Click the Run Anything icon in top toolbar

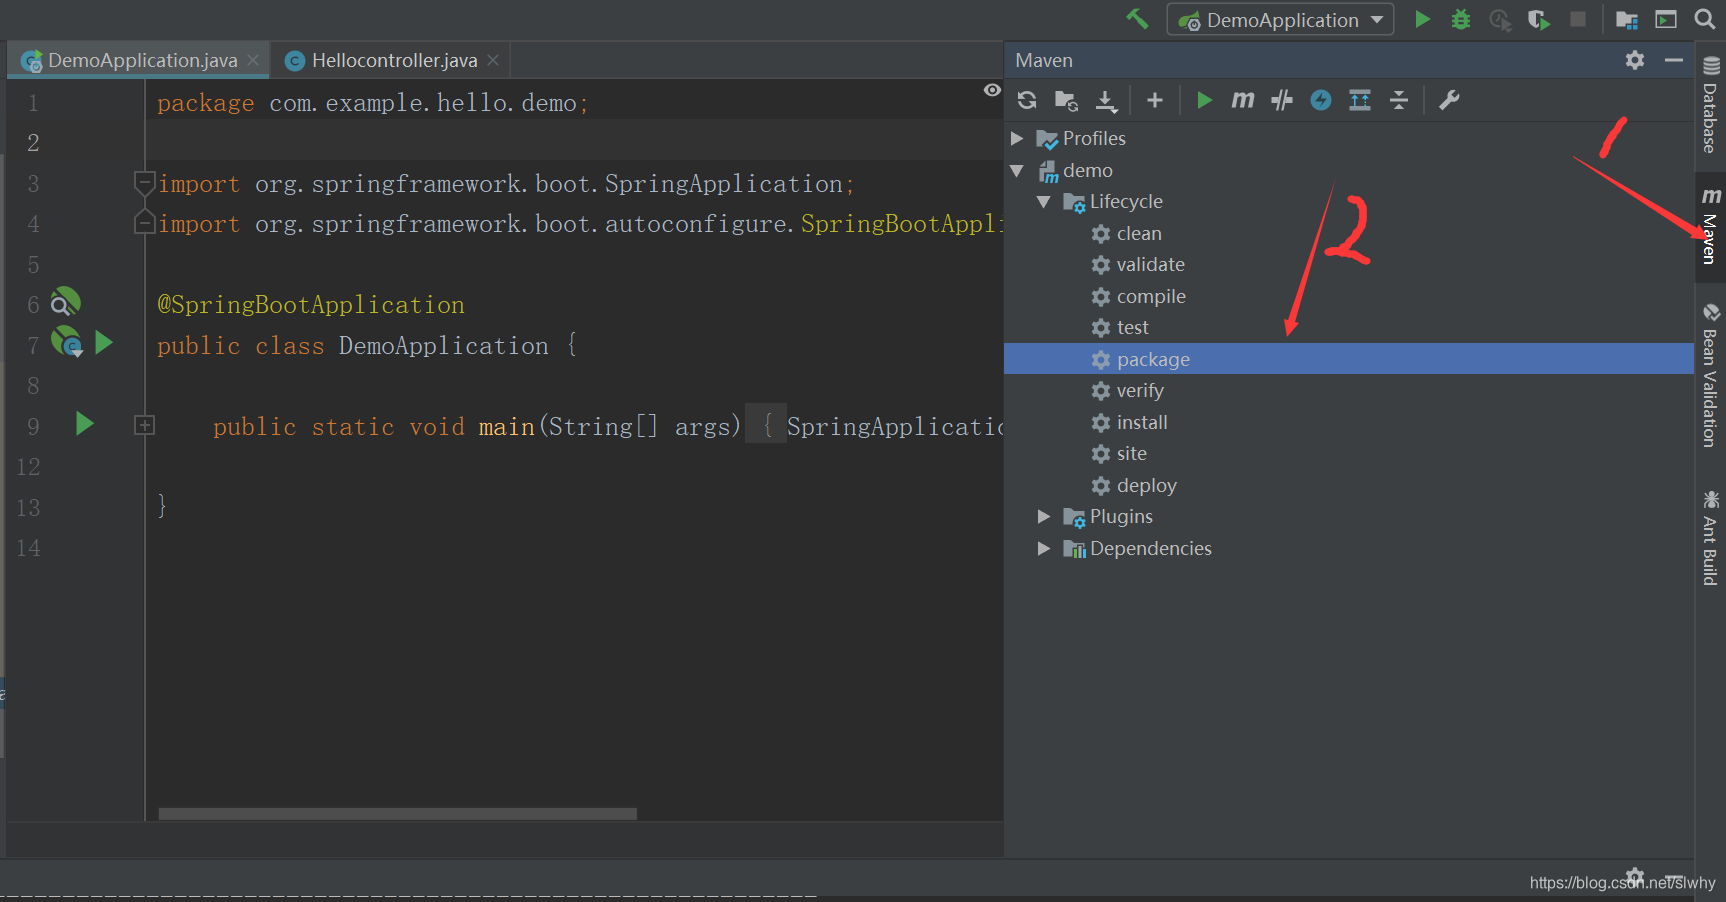(x=1666, y=19)
